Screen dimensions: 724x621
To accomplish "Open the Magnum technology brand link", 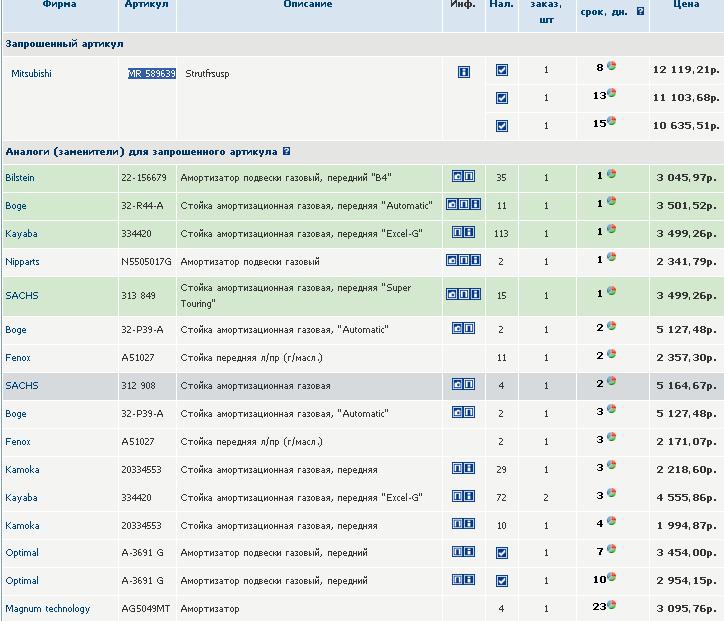I will pos(48,609).
